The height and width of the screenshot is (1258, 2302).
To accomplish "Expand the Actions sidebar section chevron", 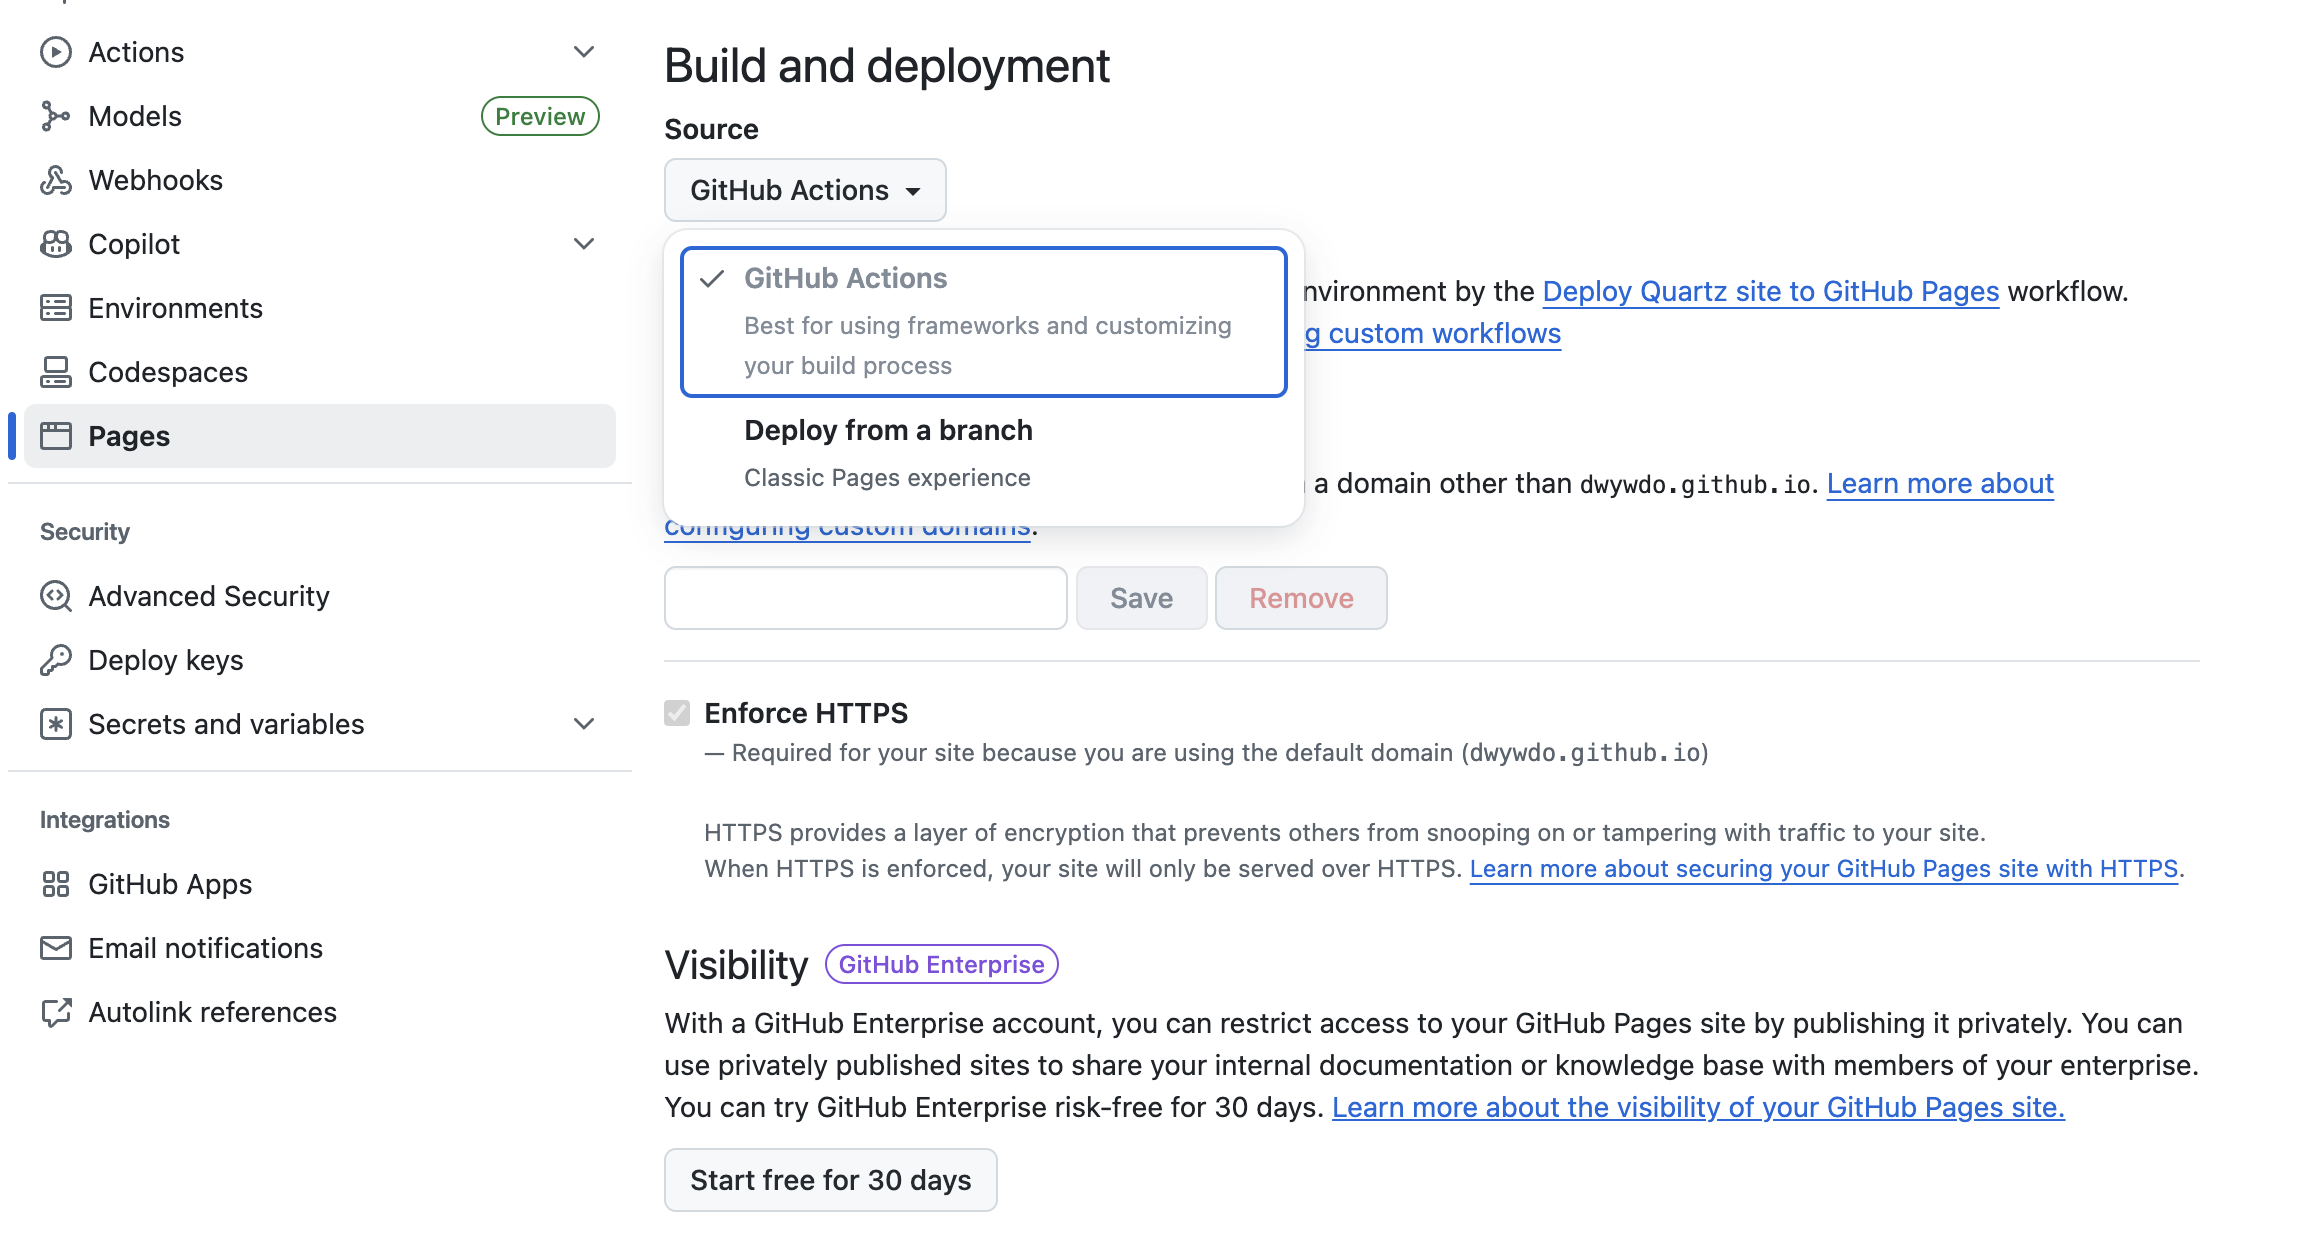I will click(x=584, y=52).
